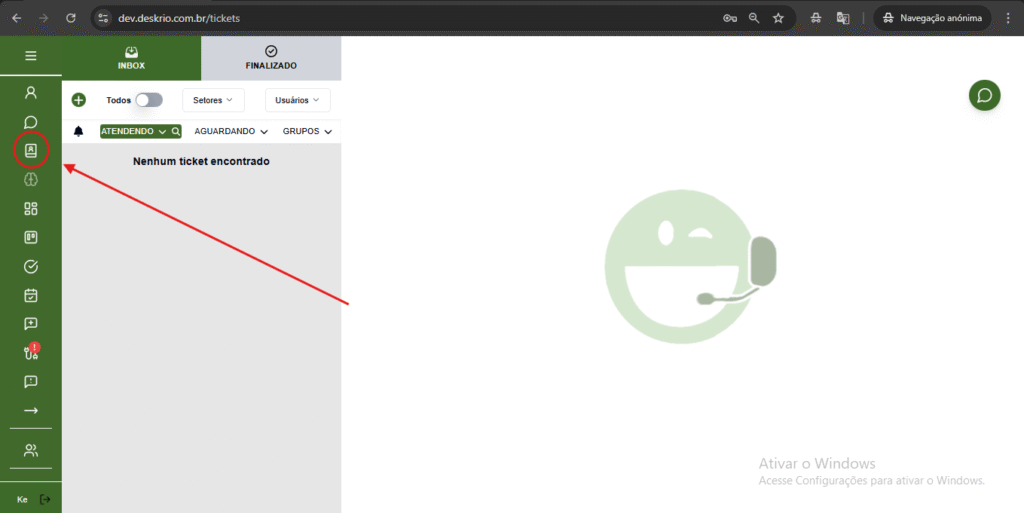Switch to the FINALIZADO tab

[271, 58]
